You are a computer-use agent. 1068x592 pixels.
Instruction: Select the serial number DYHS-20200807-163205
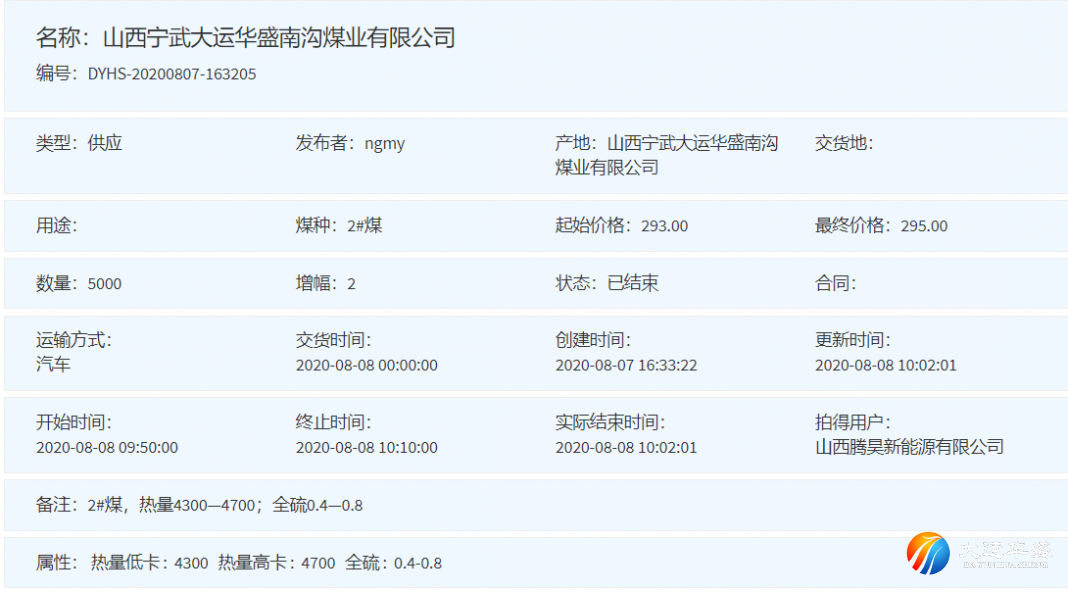pyautogui.click(x=171, y=74)
